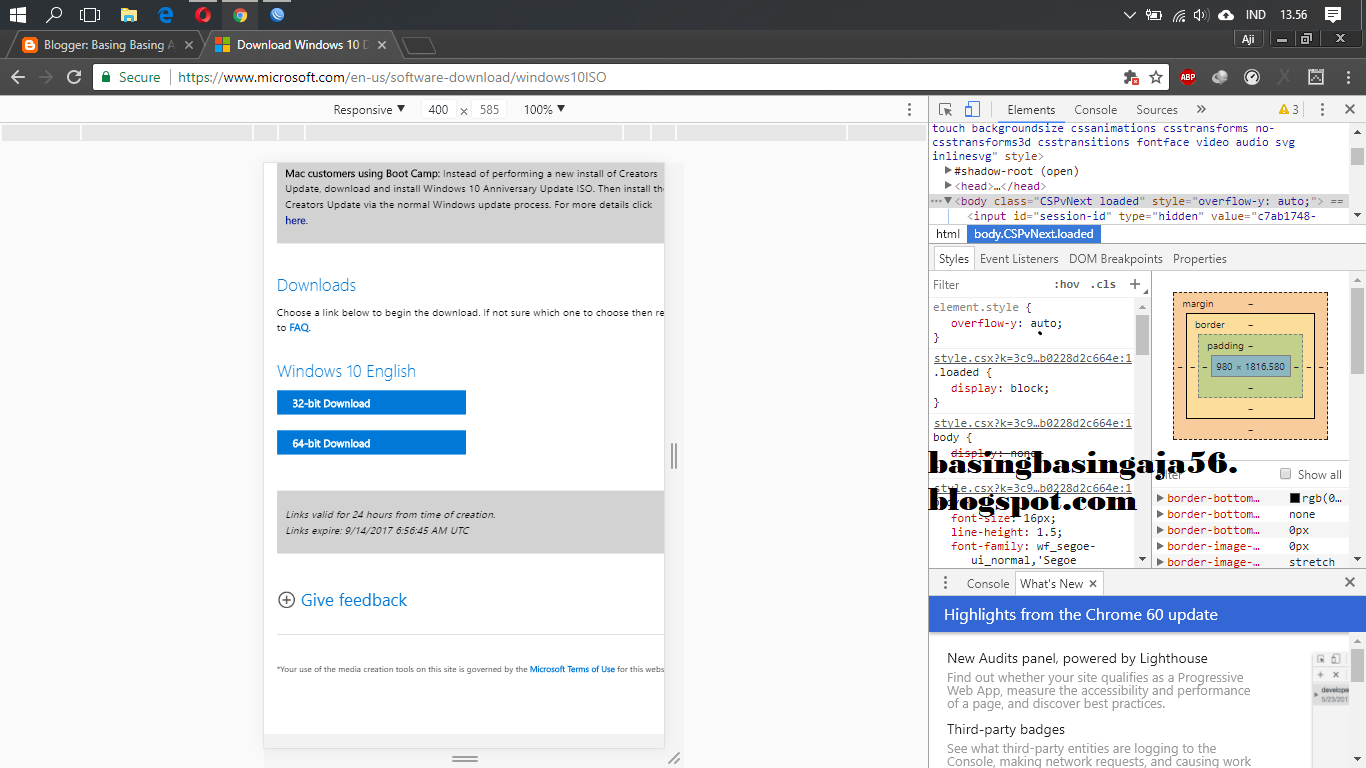
Task: Click the black border-bottom color swatch
Action: point(1294,498)
